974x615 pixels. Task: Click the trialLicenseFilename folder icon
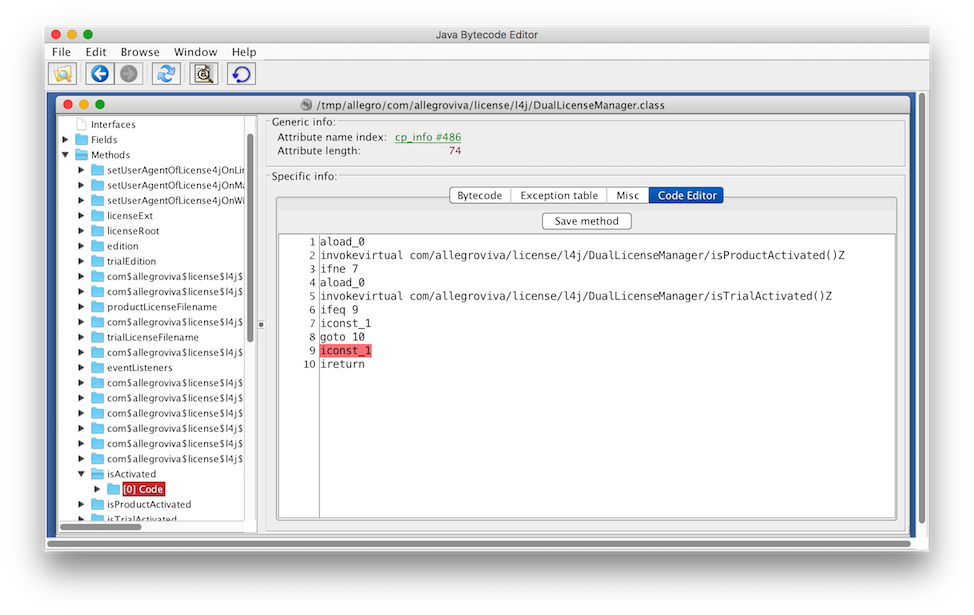(x=98, y=337)
